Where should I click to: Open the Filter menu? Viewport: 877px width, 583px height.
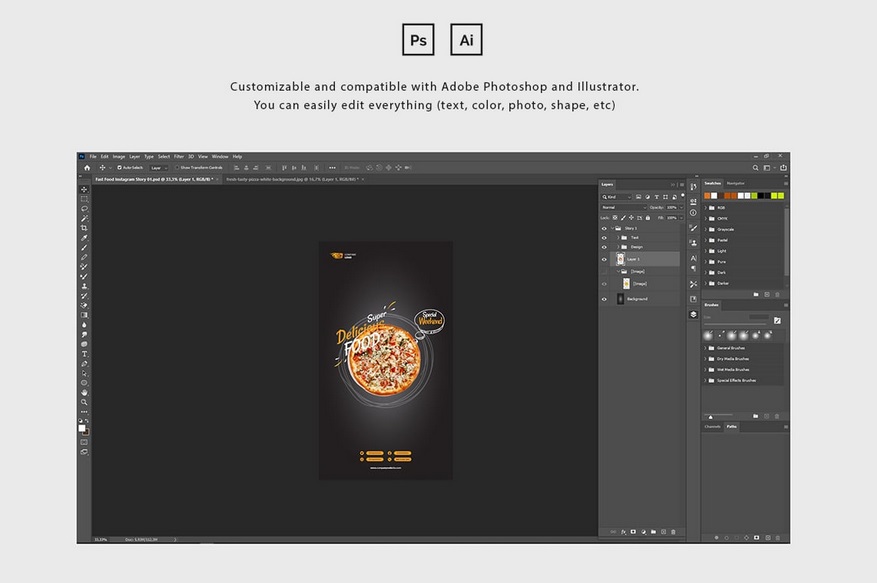[x=178, y=157]
